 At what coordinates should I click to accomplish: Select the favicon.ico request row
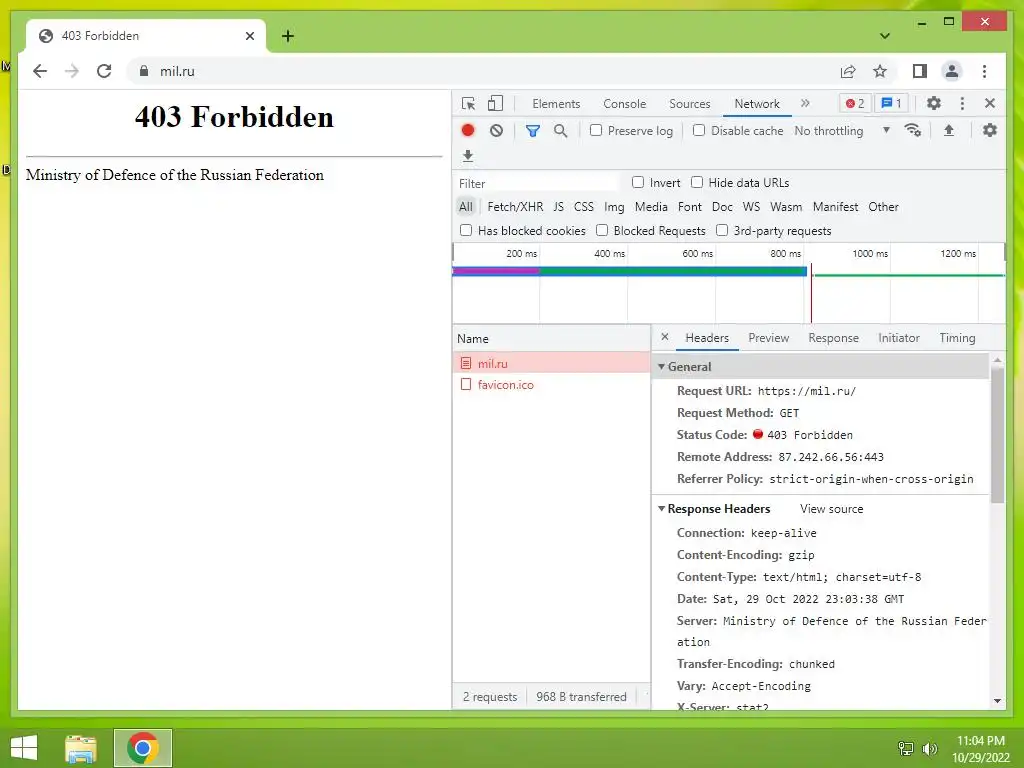coord(551,385)
